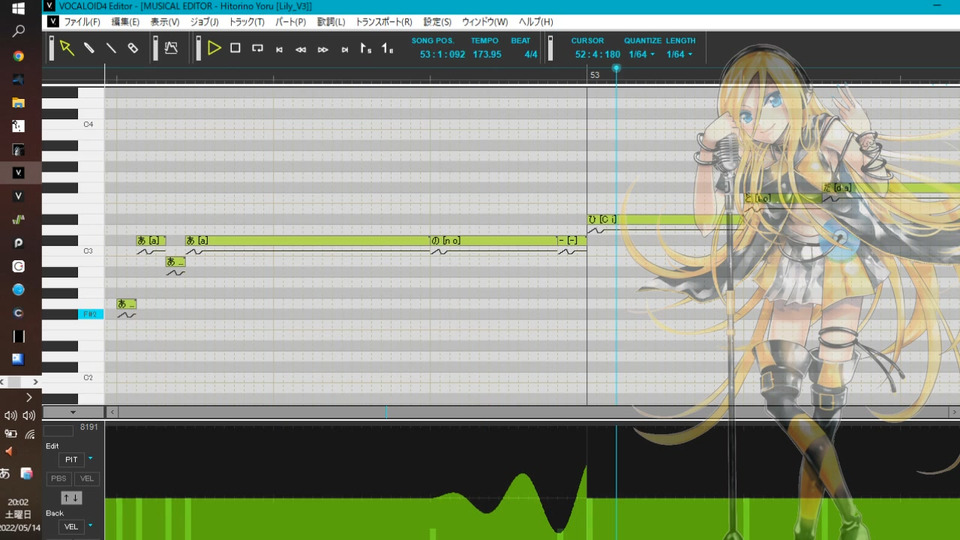This screenshot has width=960, height=540.
Task: Click the playhead marker on the ruler
Action: click(x=617, y=68)
